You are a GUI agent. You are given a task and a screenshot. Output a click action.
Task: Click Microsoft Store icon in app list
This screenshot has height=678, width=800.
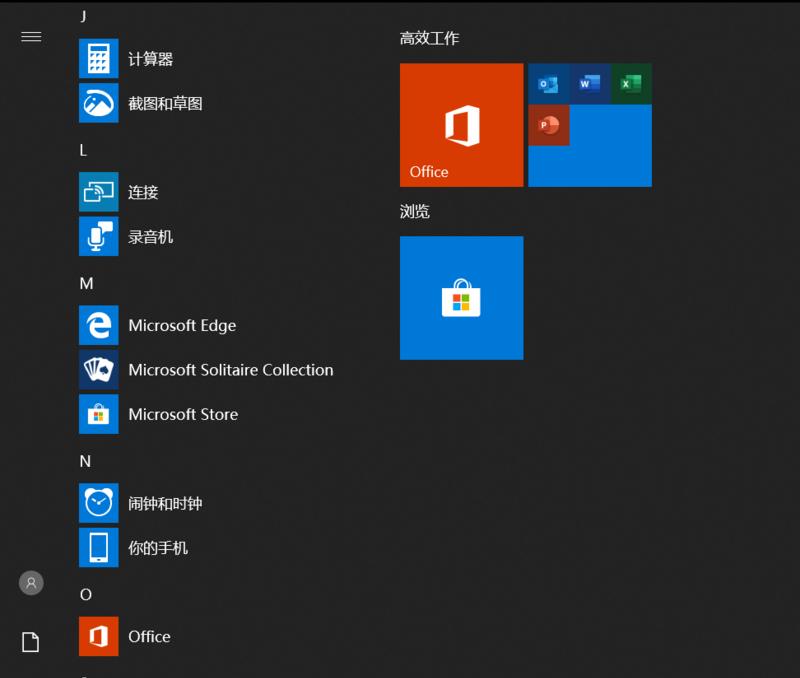click(x=98, y=414)
